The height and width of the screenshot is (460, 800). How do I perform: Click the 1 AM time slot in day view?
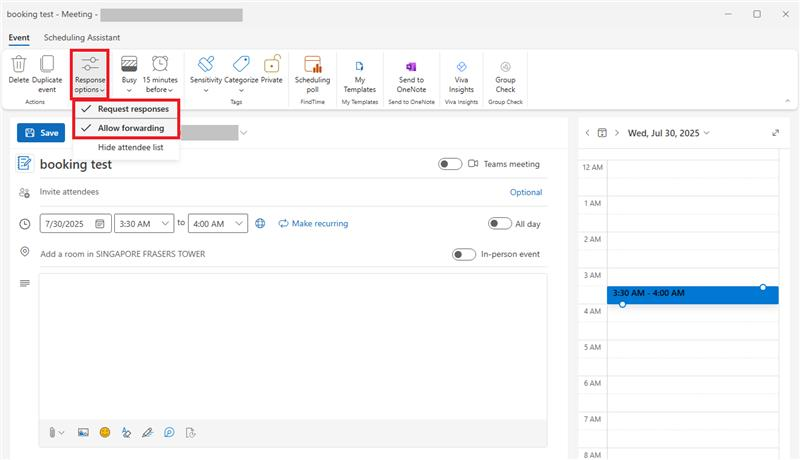pyautogui.click(x=693, y=214)
